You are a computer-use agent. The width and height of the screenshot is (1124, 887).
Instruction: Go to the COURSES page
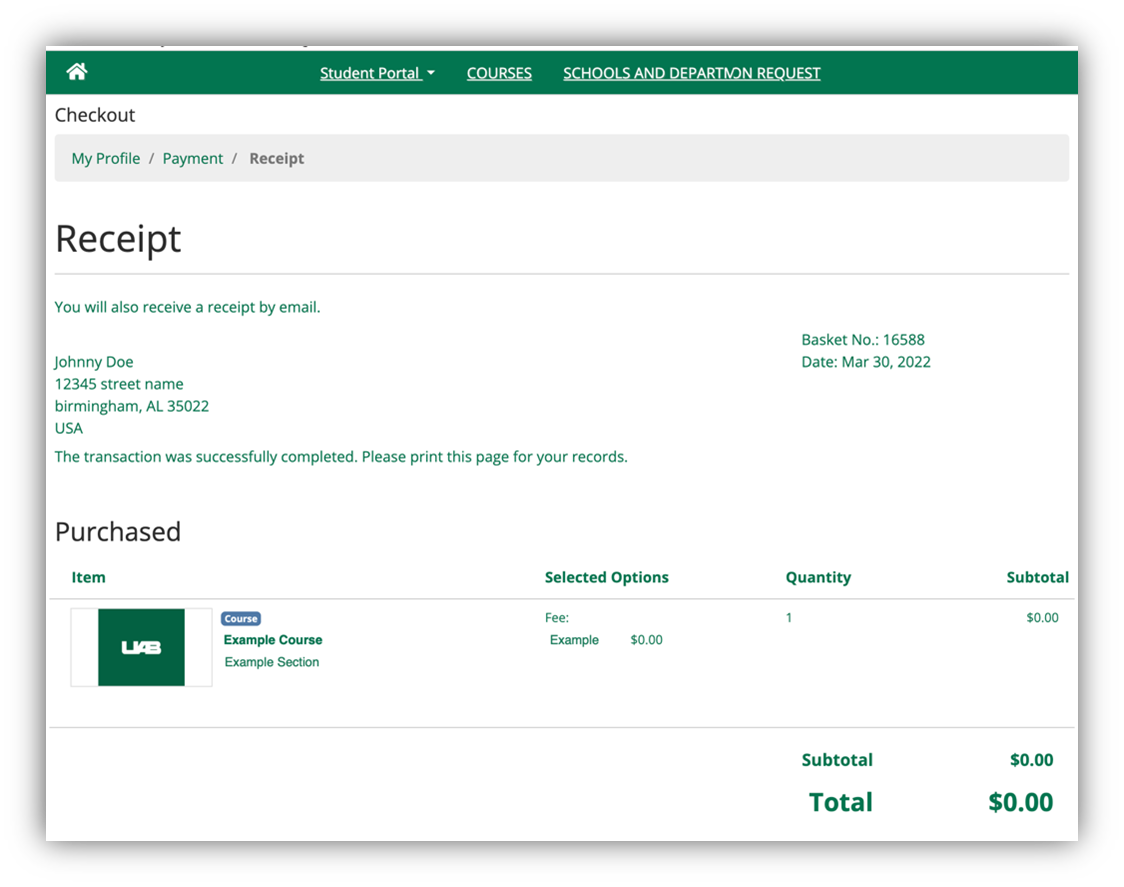pos(499,73)
